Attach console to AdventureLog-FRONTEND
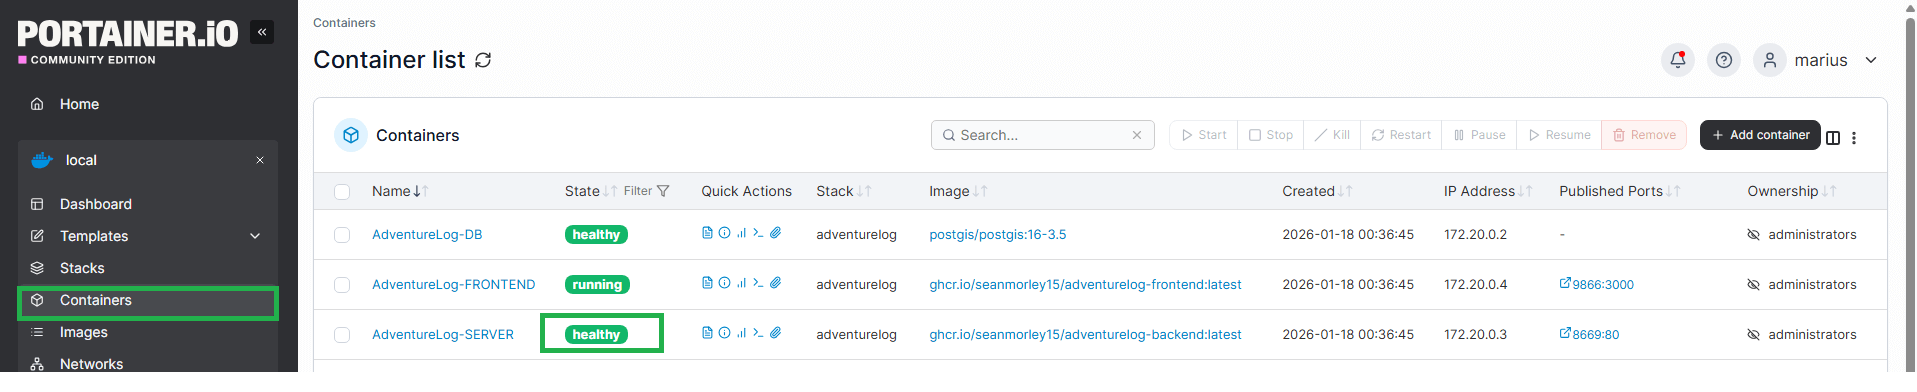The width and height of the screenshot is (1917, 392). (775, 283)
